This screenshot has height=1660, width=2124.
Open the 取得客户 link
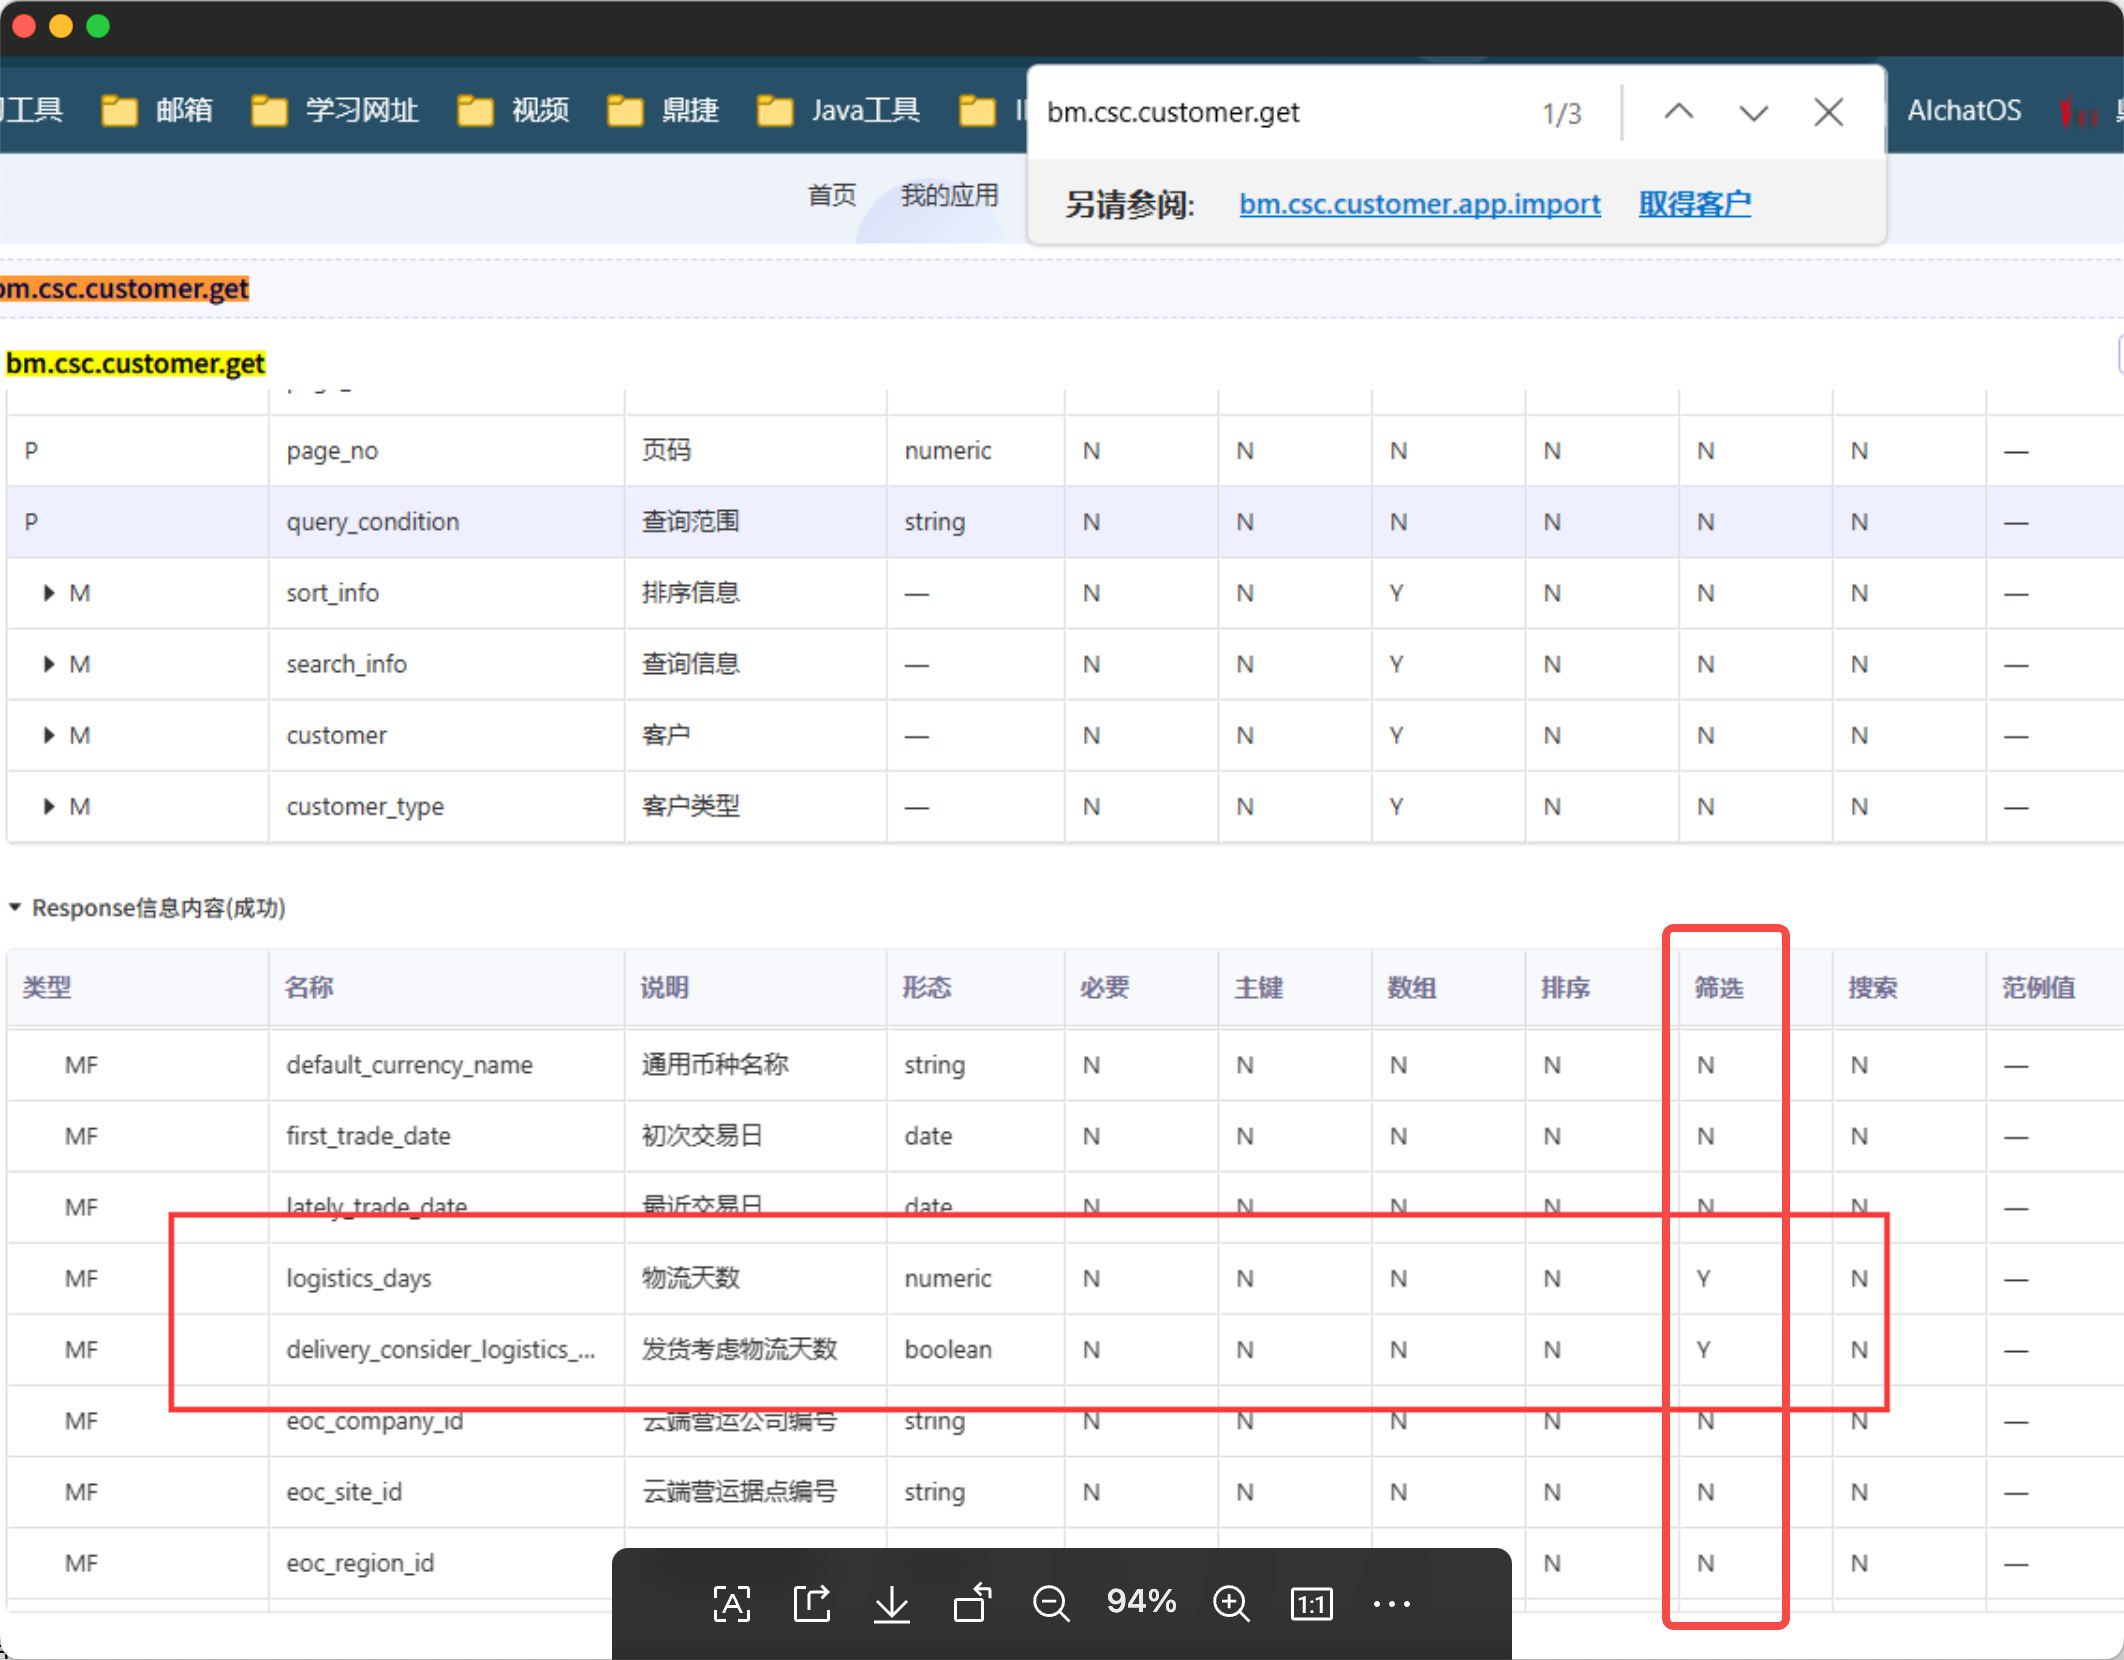(x=1695, y=204)
